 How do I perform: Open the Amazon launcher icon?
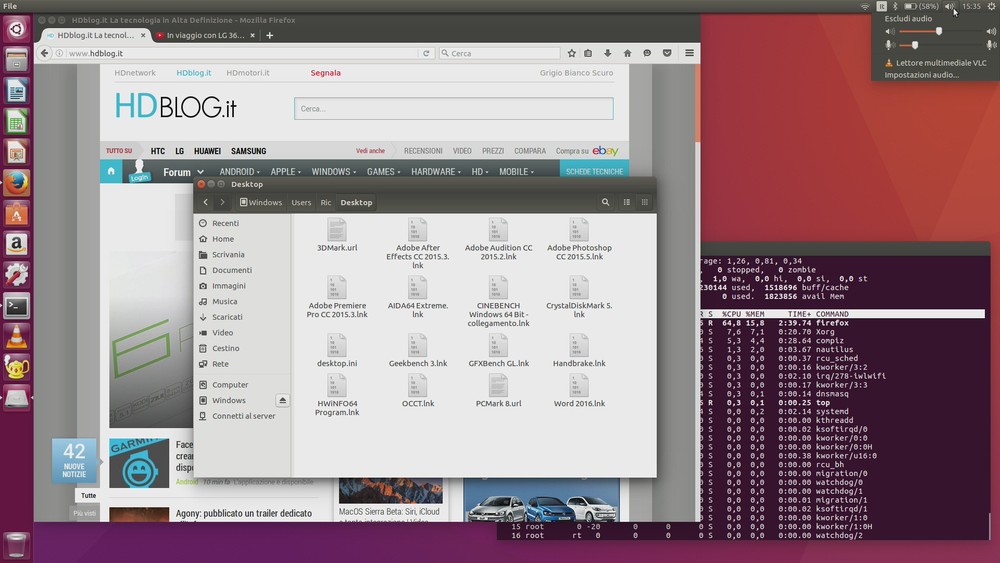(17, 244)
